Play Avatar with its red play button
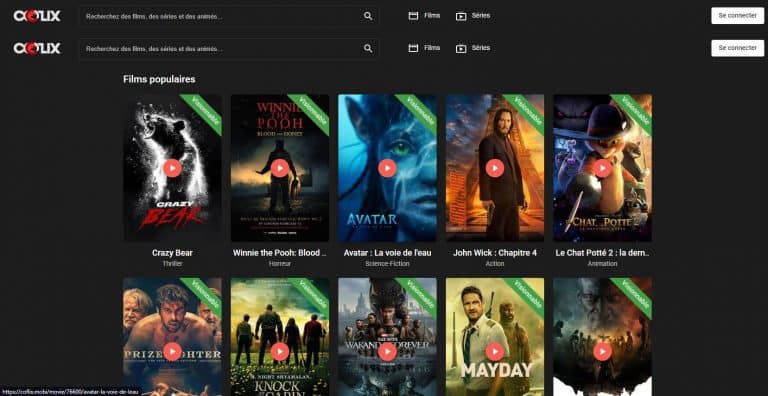Image resolution: width=768 pixels, height=396 pixels. pyautogui.click(x=387, y=168)
